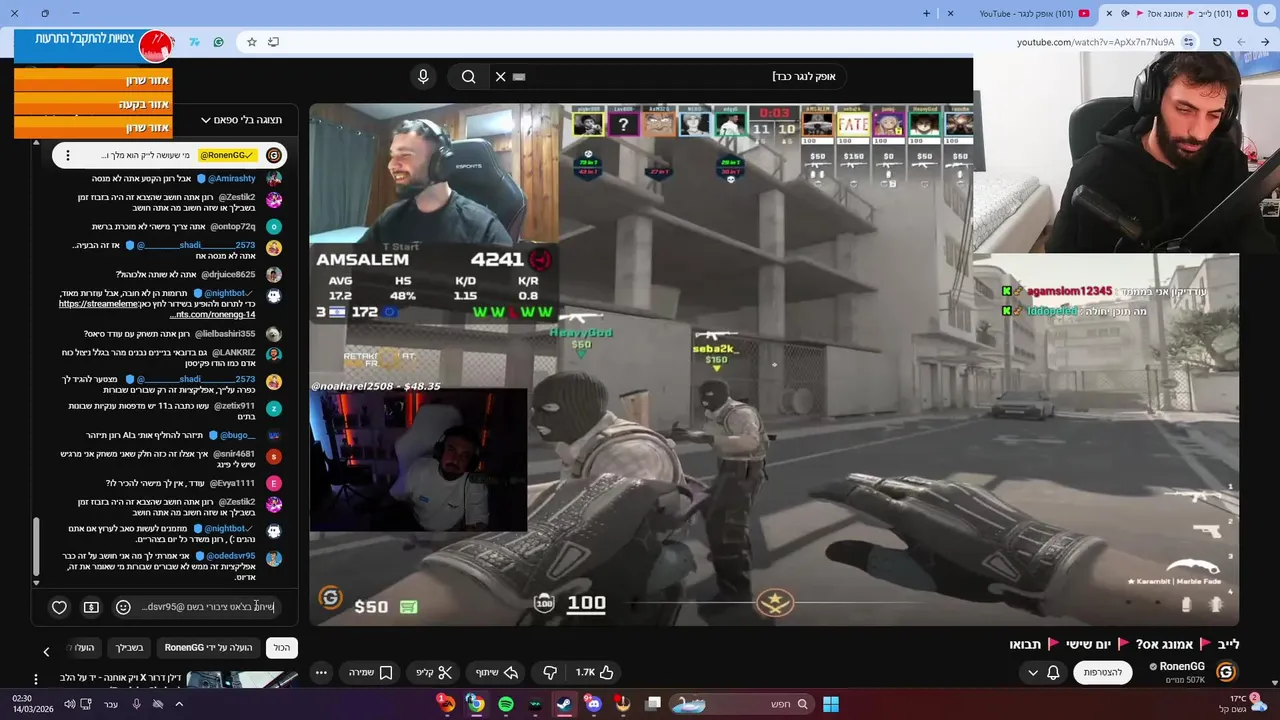Open Chrome from the taskbar

coord(475,704)
